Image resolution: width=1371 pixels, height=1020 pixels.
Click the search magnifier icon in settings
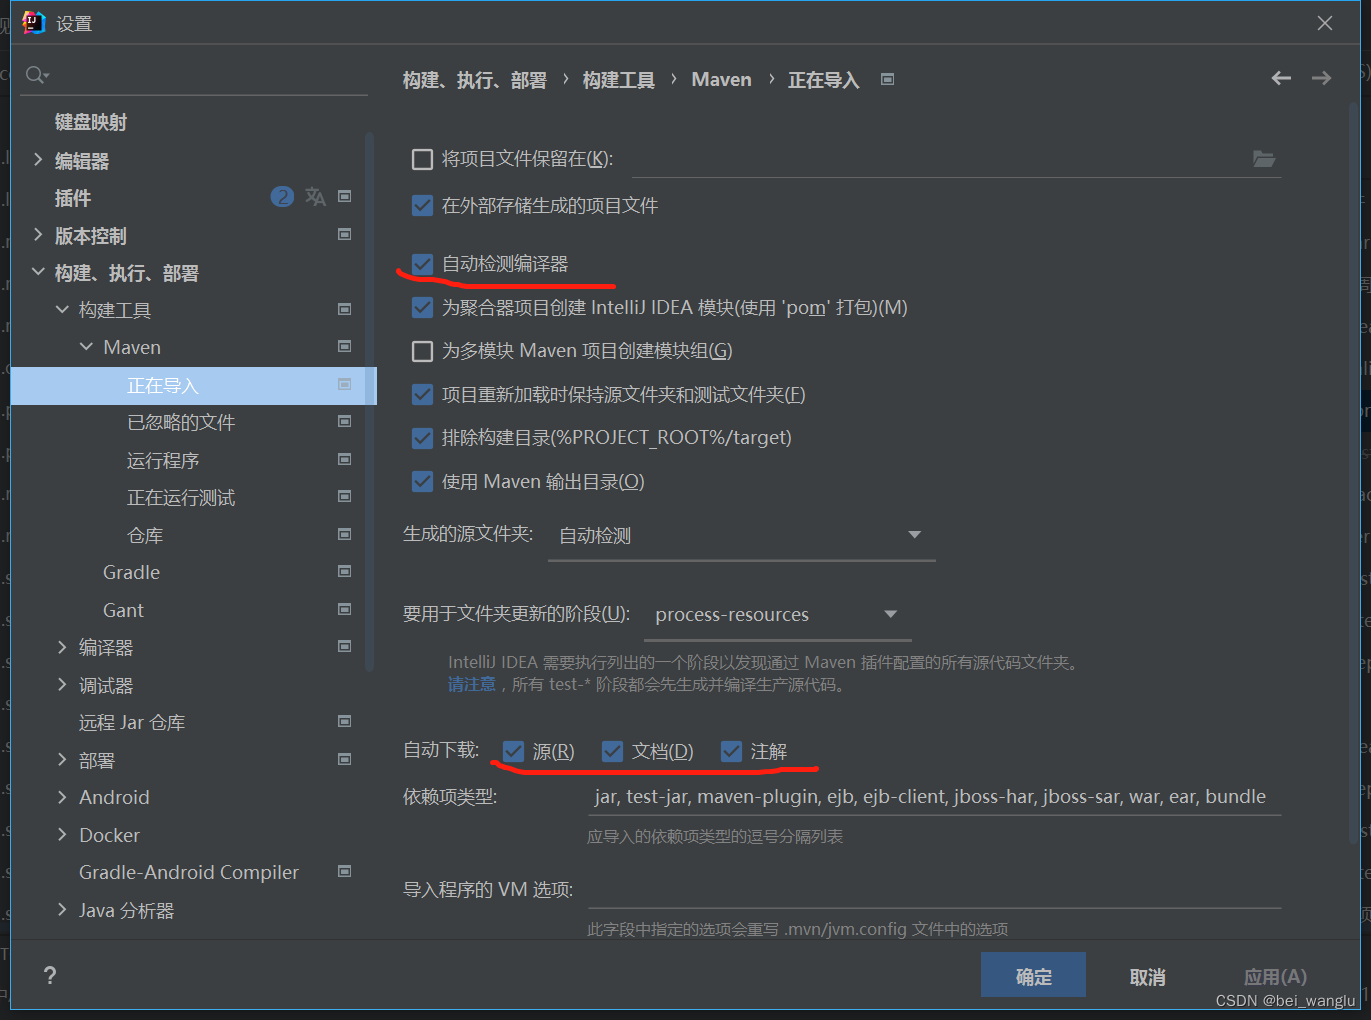(x=37, y=75)
